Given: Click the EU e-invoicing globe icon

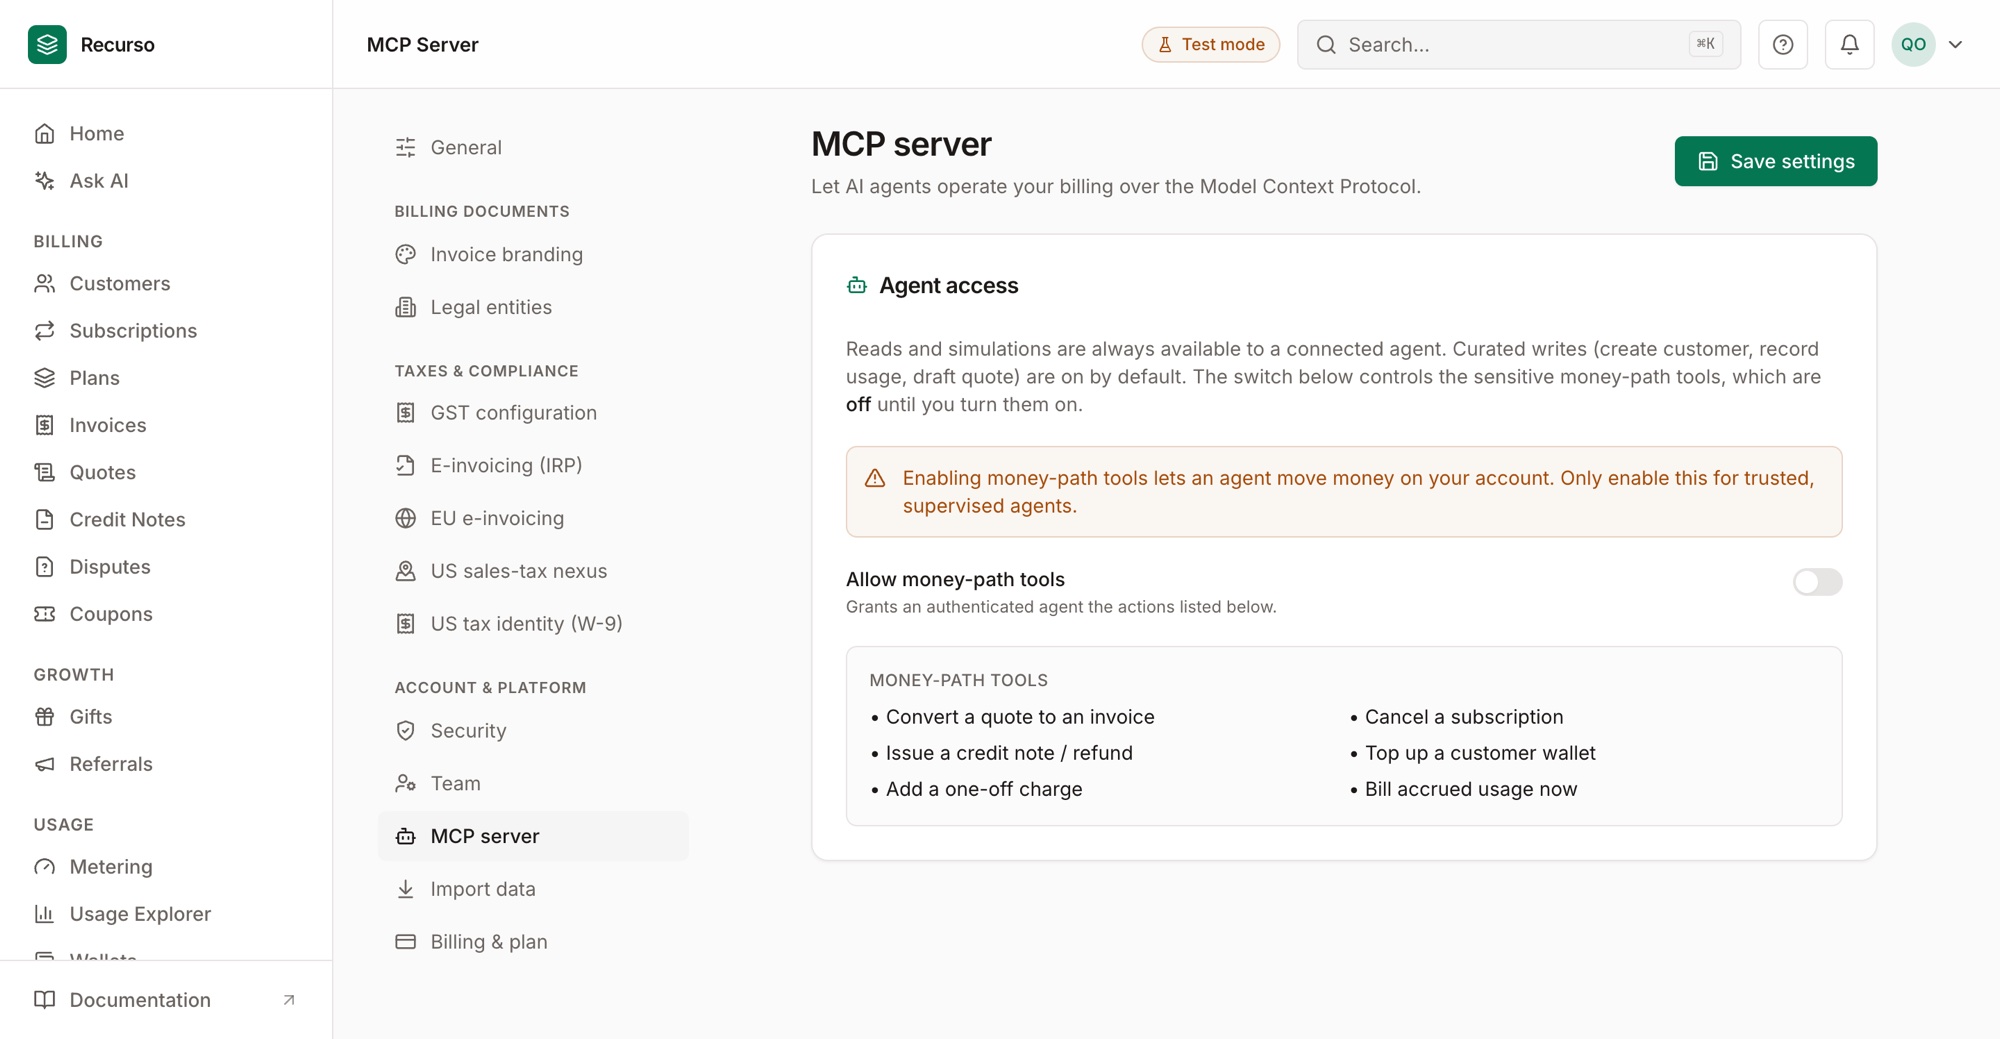Looking at the screenshot, I should (x=405, y=518).
